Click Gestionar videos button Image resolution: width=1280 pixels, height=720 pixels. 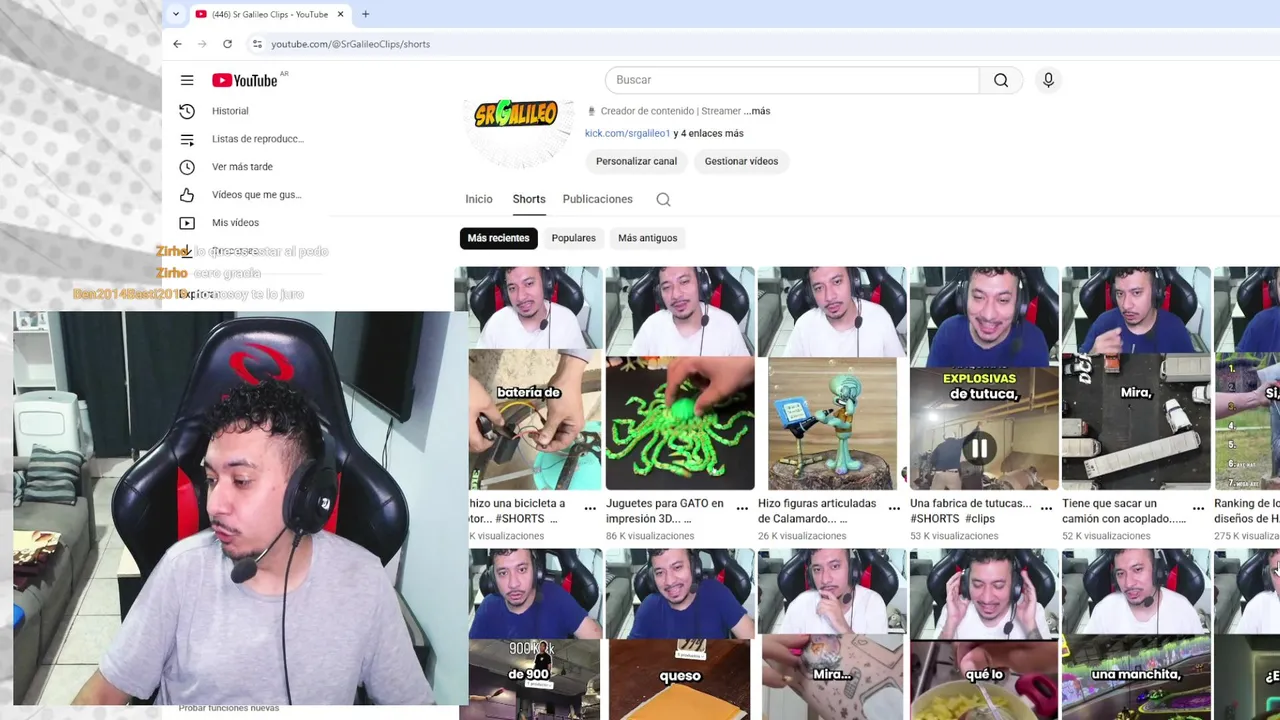[x=741, y=161]
